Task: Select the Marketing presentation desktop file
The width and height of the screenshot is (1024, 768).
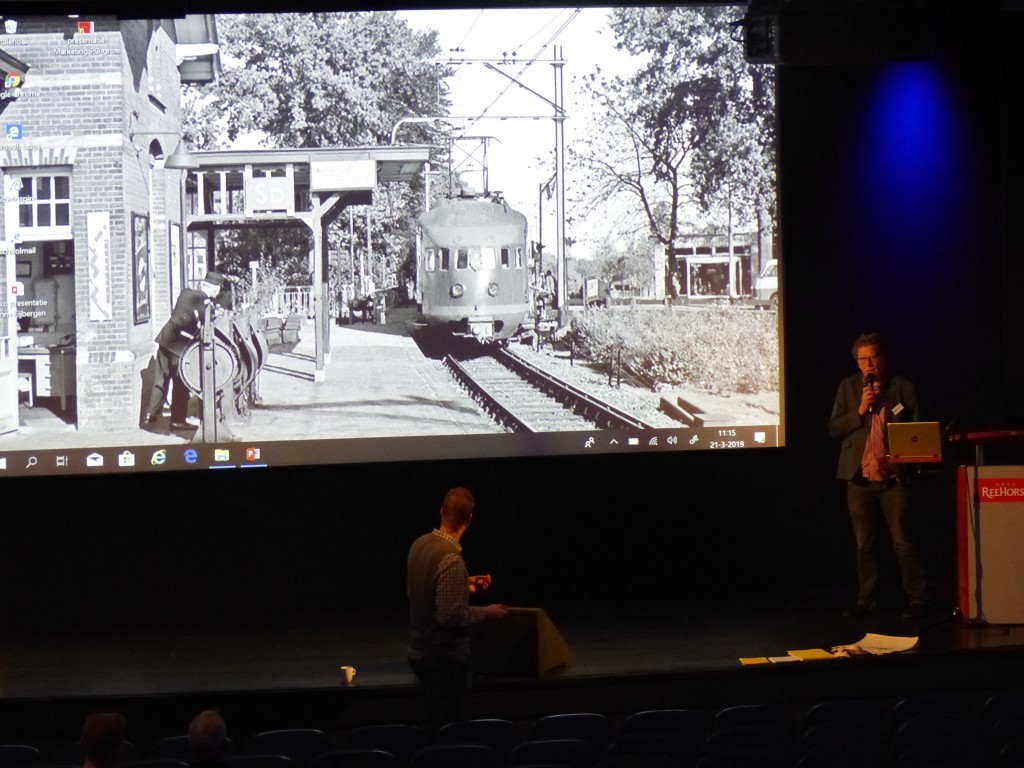Action: click(85, 29)
